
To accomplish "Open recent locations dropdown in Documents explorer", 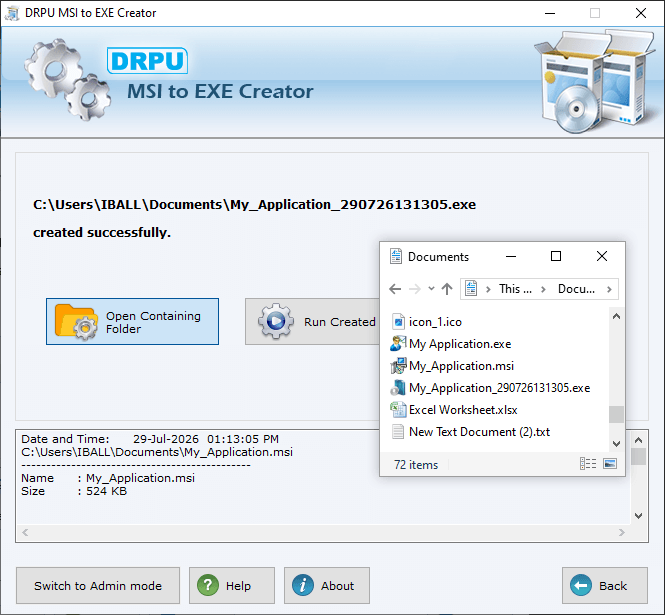I will (x=431, y=289).
